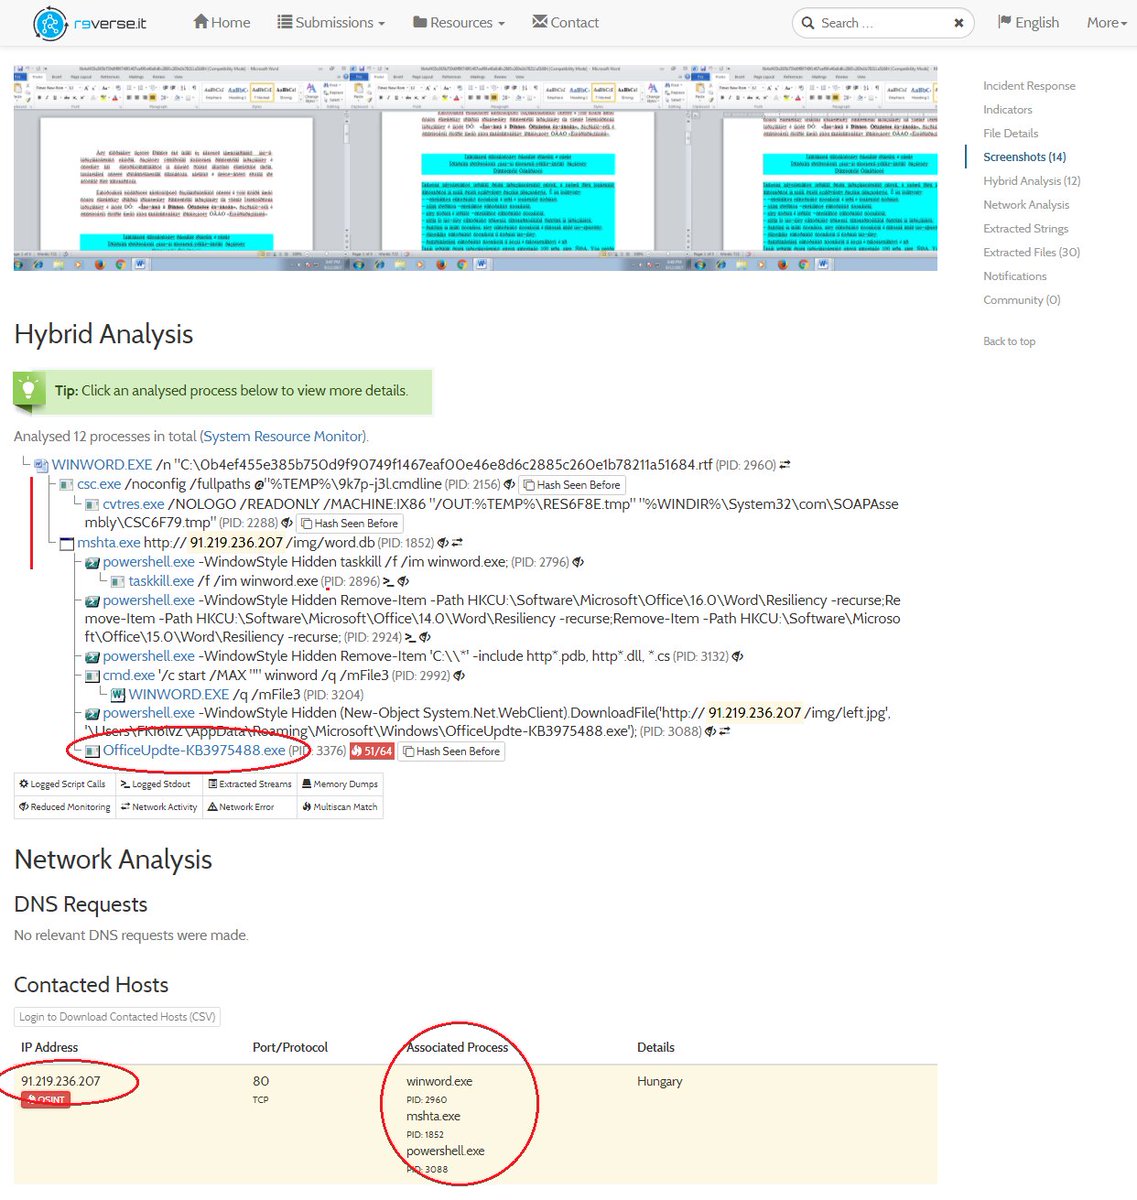Click Logged Script Calls legend item
This screenshot has width=1137, height=1200.
pyautogui.click(x=64, y=784)
